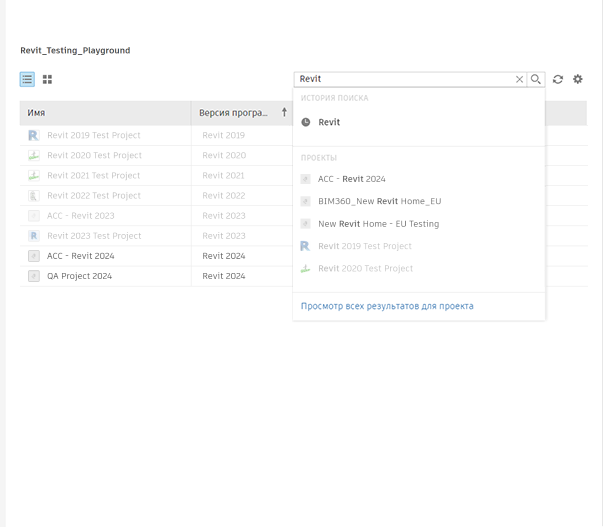Image resolution: width=603 pixels, height=527 pixels.
Task: Sort by the Имя column header
Action: pyautogui.click(x=37, y=113)
